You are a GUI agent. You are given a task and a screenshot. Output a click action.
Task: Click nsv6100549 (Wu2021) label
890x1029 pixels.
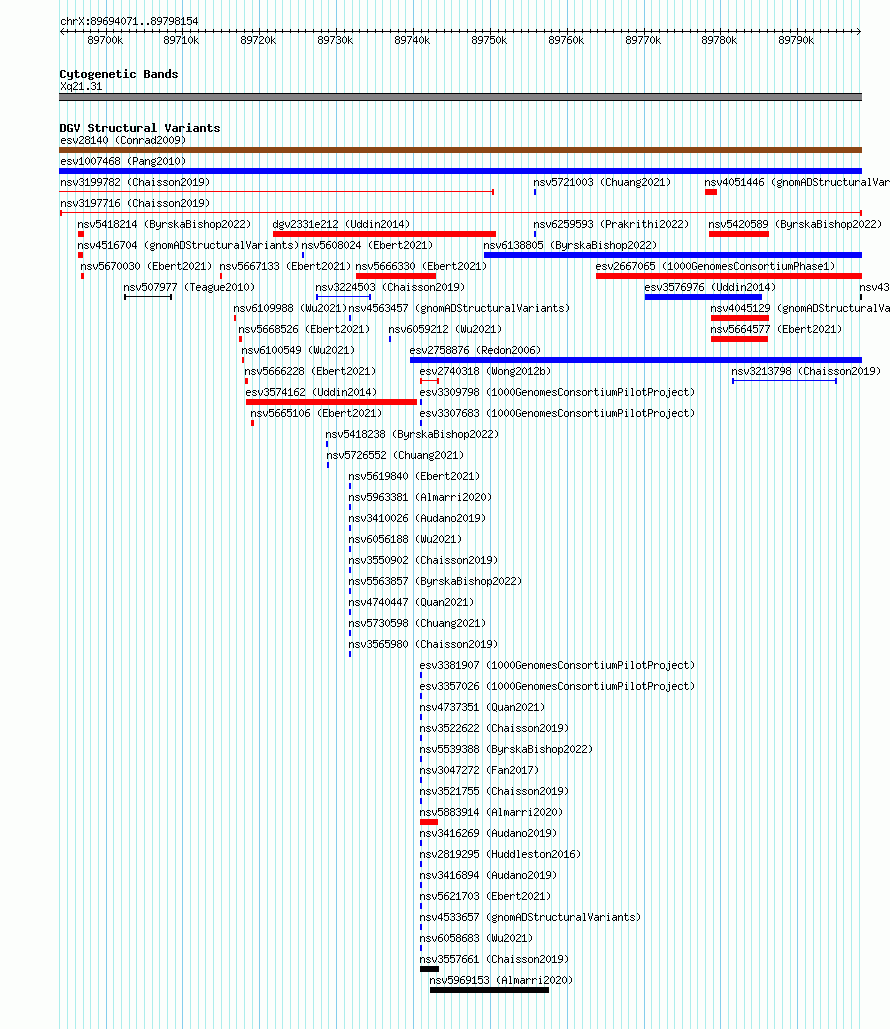point(298,350)
